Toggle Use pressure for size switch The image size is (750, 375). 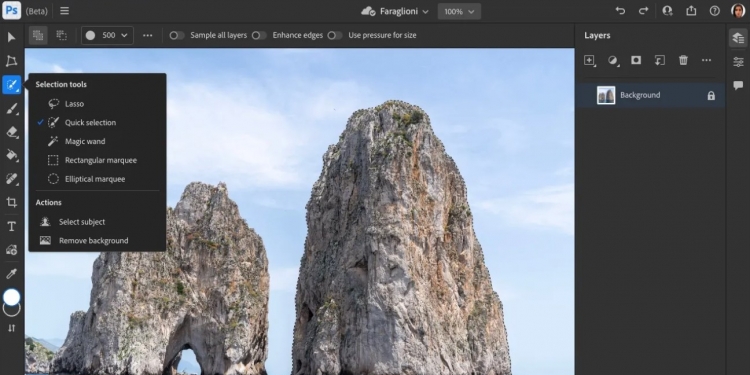pyautogui.click(x=335, y=35)
